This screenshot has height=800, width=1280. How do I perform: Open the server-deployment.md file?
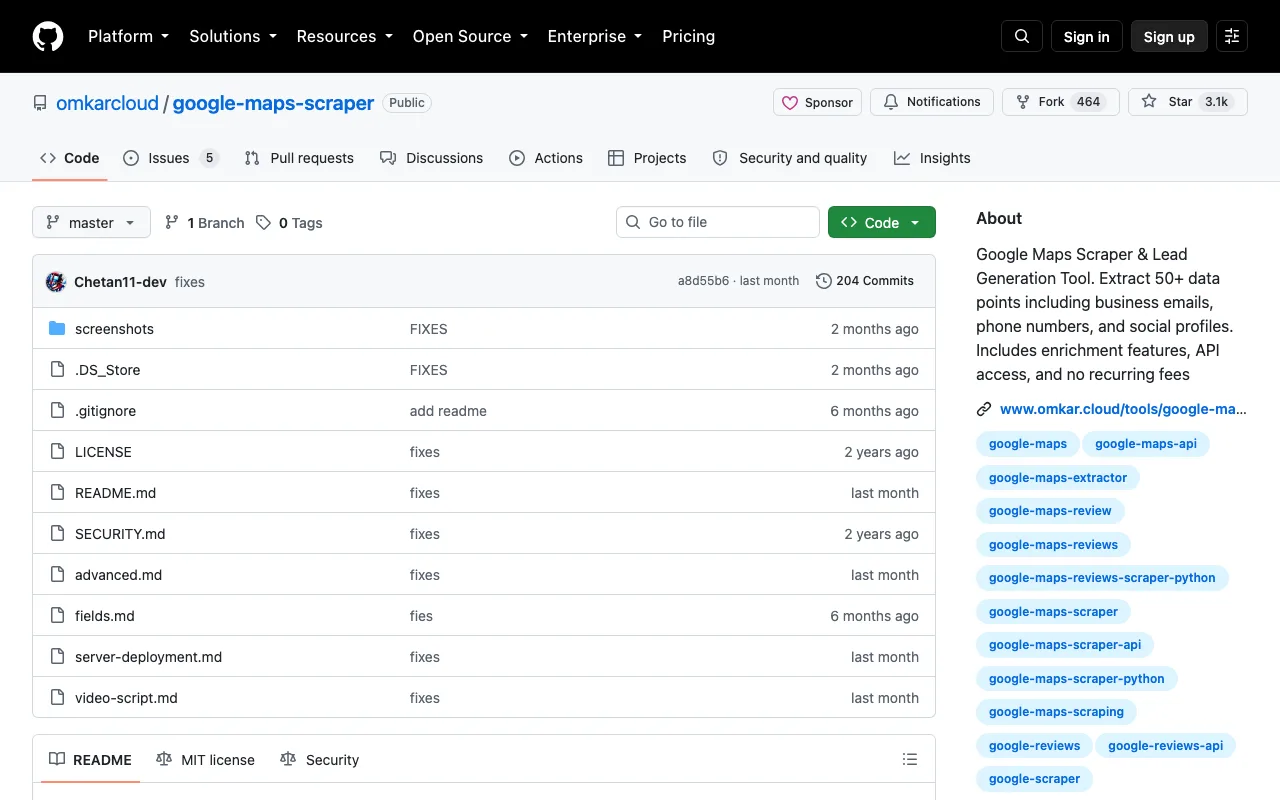click(148, 657)
